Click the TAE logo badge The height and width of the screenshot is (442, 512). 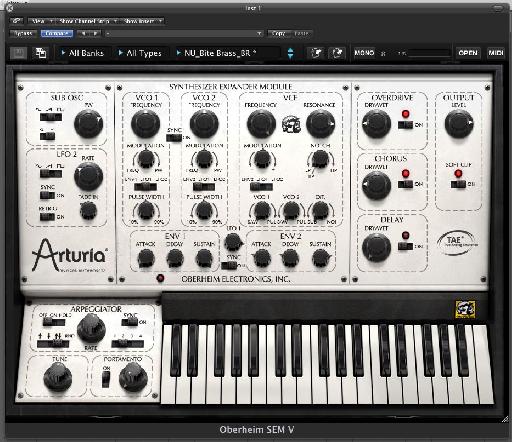[457, 242]
